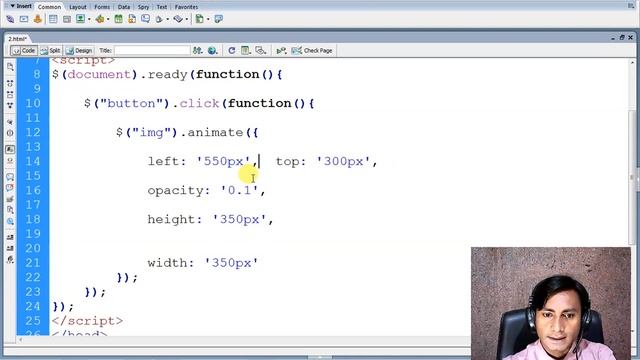This screenshot has width=640, height=360.
Task: Click Remove Comment icon in coding toolbar
Action: point(10,188)
